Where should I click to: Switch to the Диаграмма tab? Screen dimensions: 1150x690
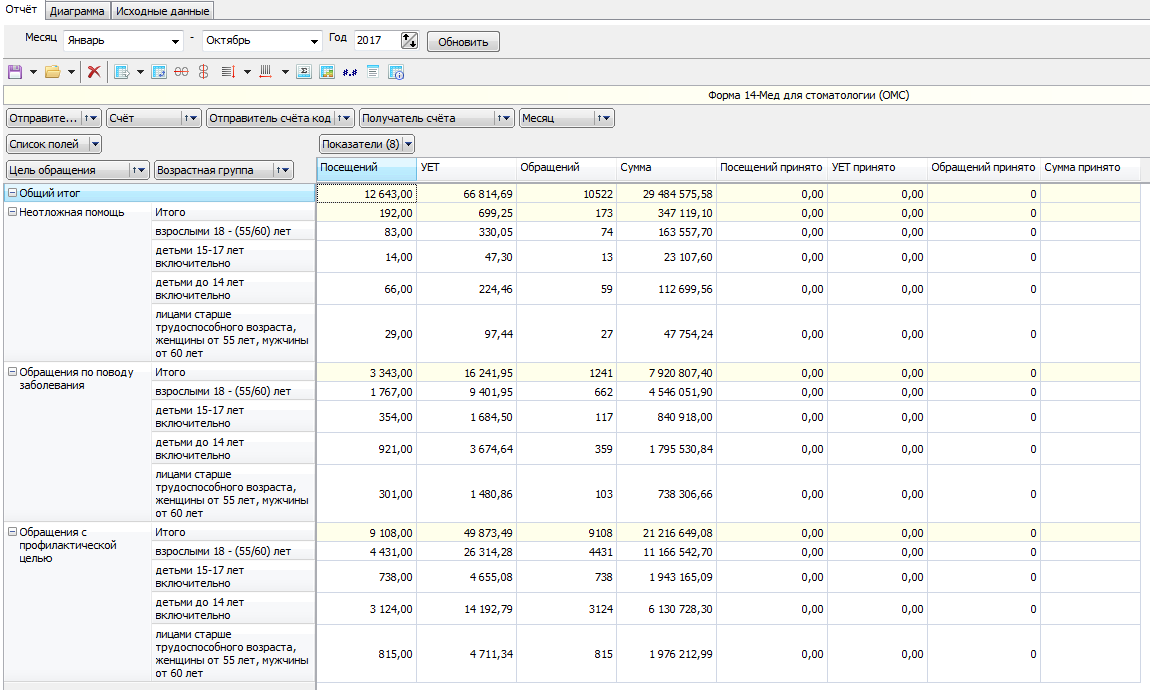(77, 11)
